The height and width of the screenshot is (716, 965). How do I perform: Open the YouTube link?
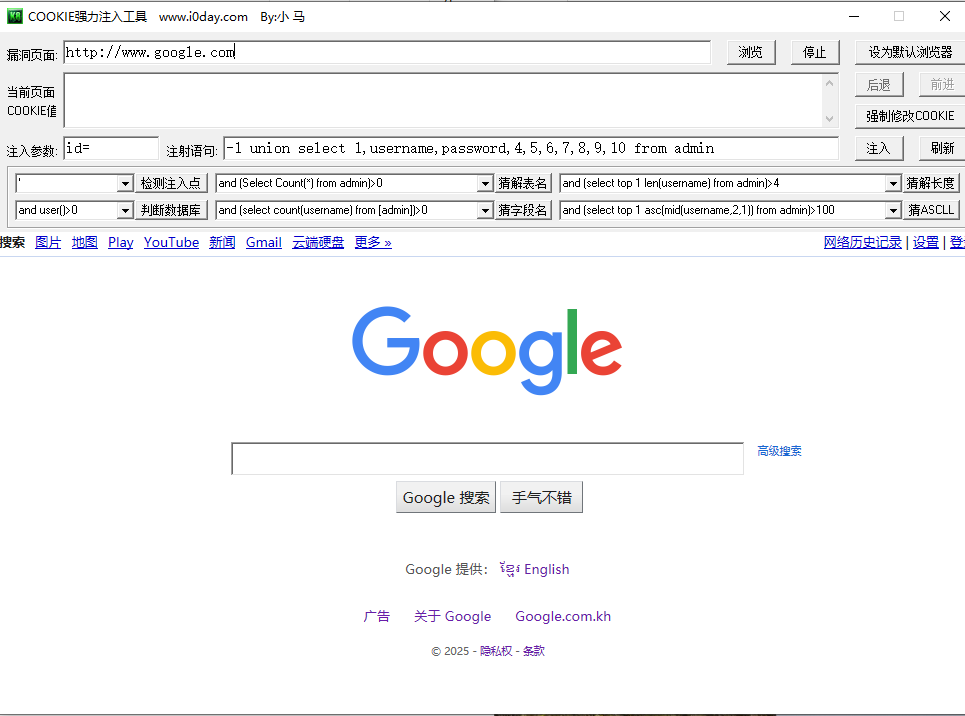(x=171, y=243)
